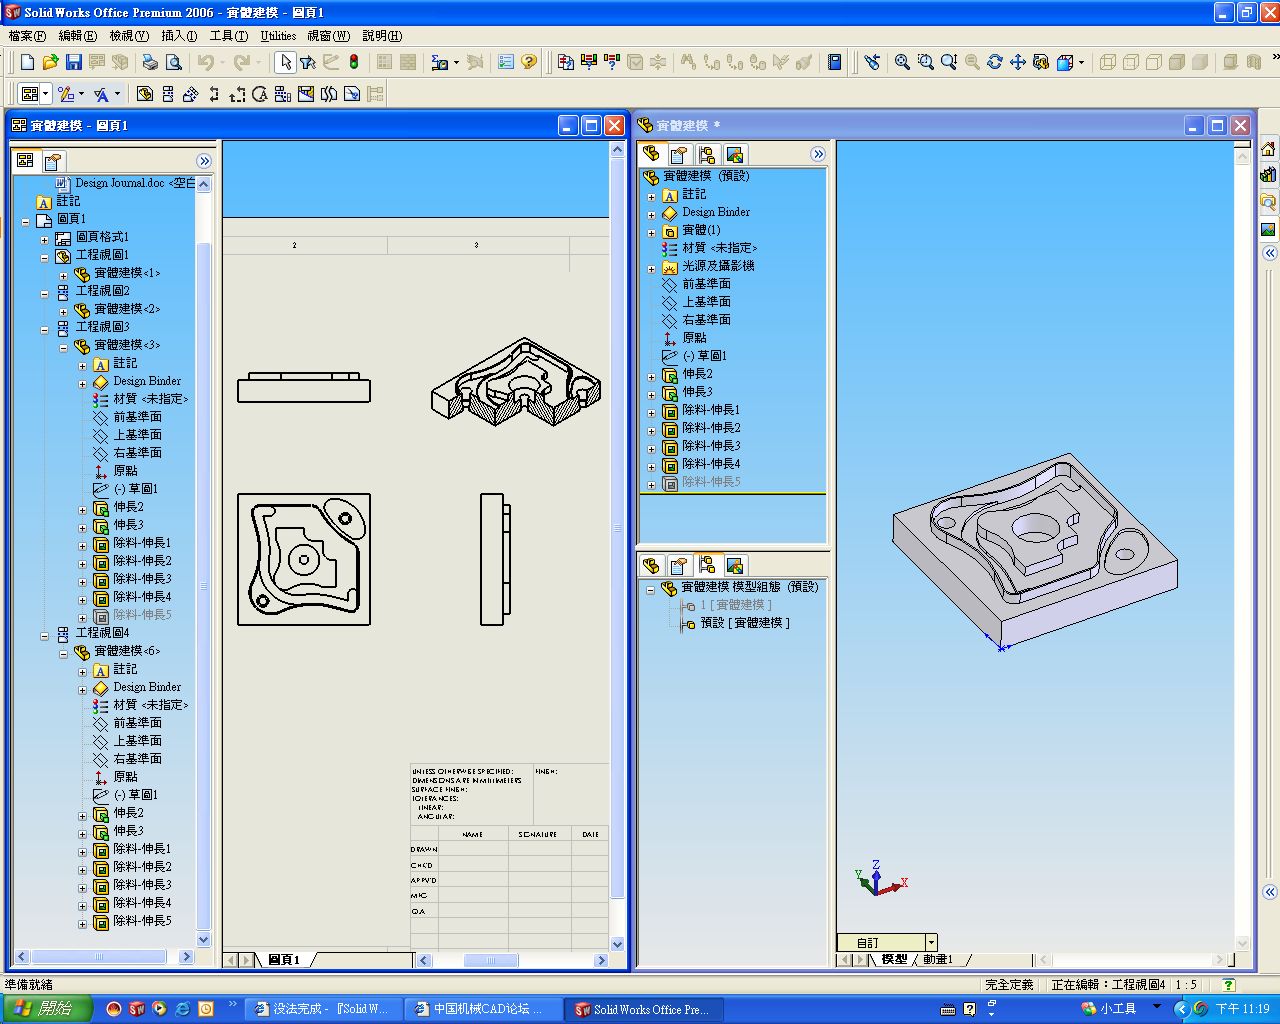Image resolution: width=1280 pixels, height=1024 pixels.
Task: Click the Help question mark toolbar icon
Action: click(529, 62)
